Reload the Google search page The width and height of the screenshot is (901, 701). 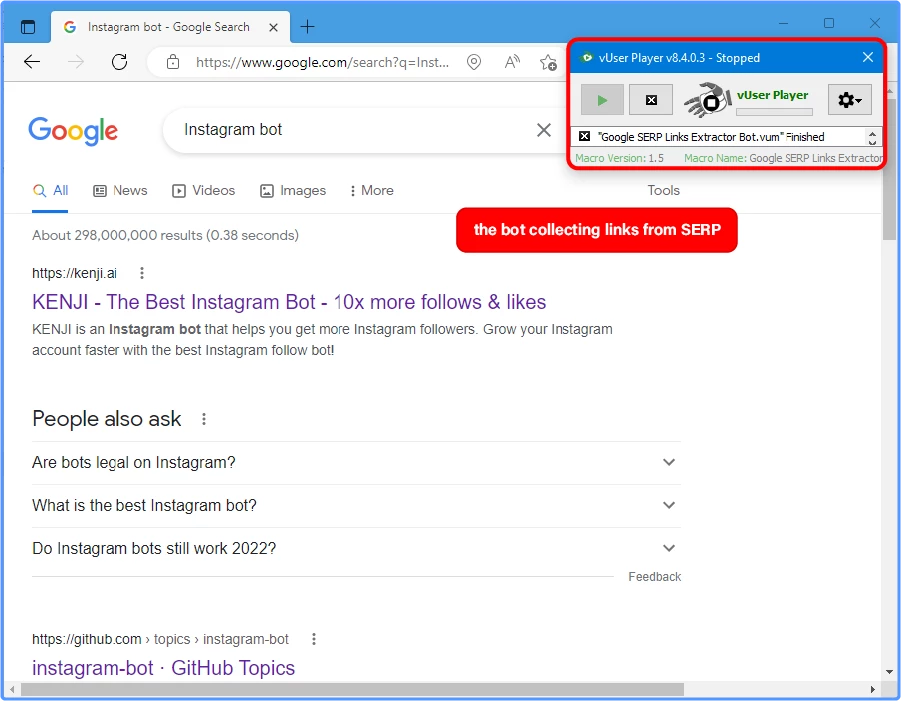click(x=120, y=62)
